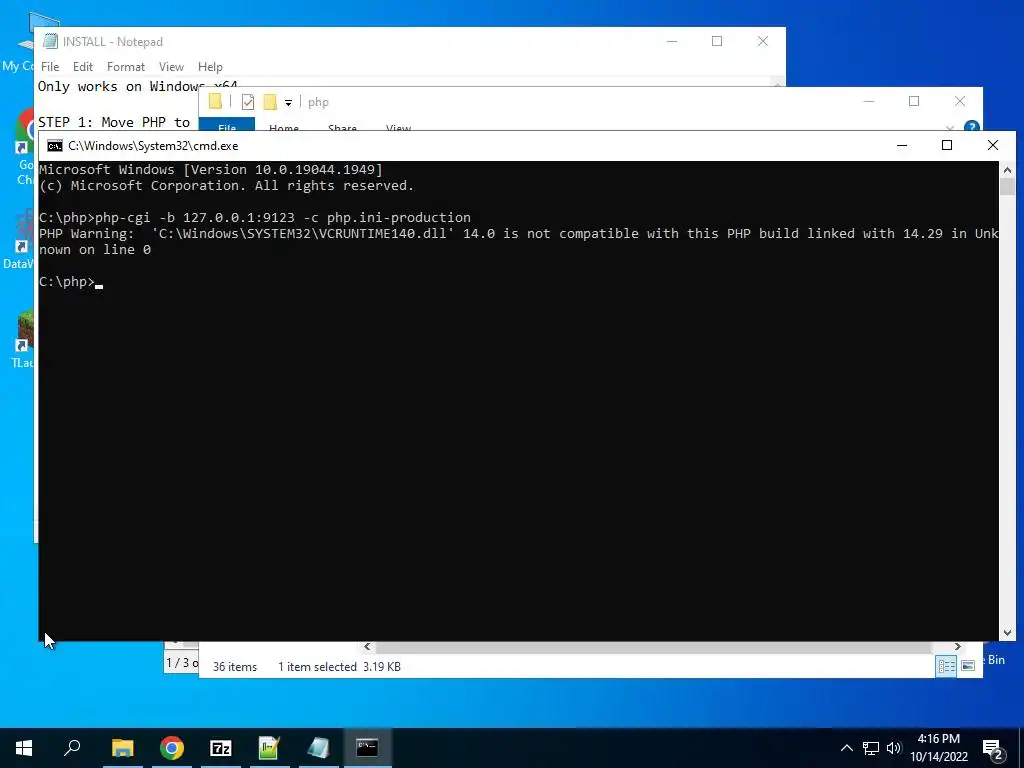Open 7-Zip from the taskbar
The height and width of the screenshot is (768, 1024).
click(221, 748)
